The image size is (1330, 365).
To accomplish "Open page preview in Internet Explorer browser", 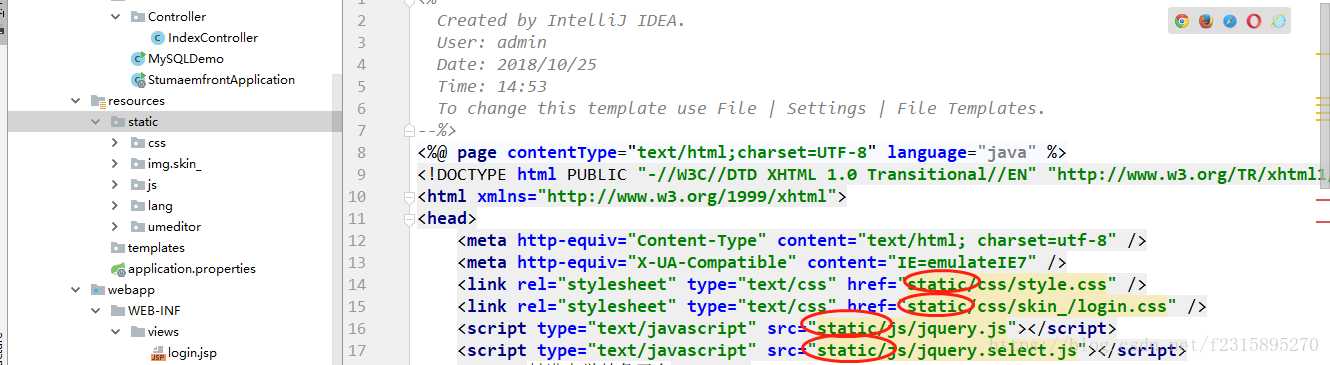I will 1278,21.
